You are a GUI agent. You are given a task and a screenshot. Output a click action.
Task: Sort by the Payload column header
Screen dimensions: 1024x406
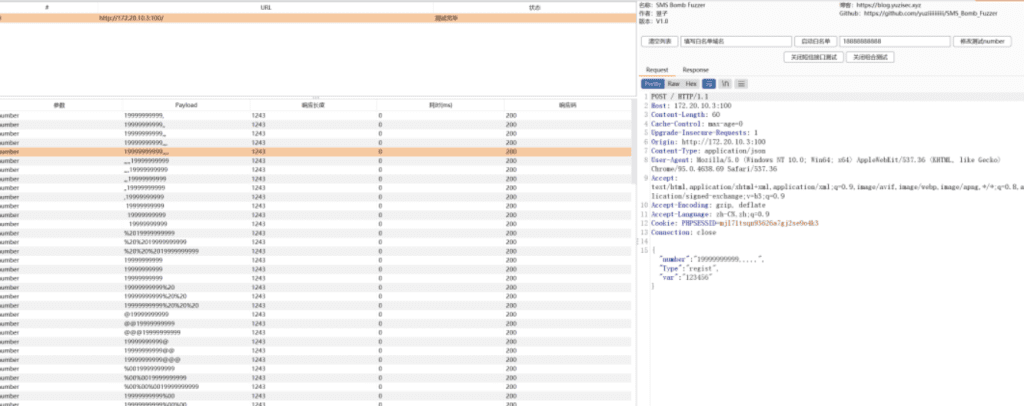(x=186, y=105)
